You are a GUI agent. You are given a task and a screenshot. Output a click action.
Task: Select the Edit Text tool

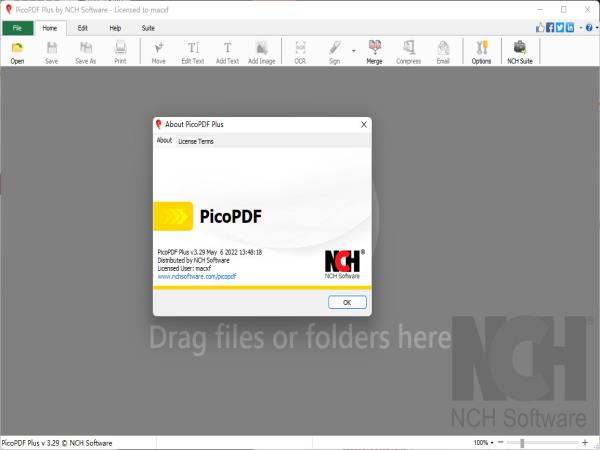pyautogui.click(x=193, y=52)
